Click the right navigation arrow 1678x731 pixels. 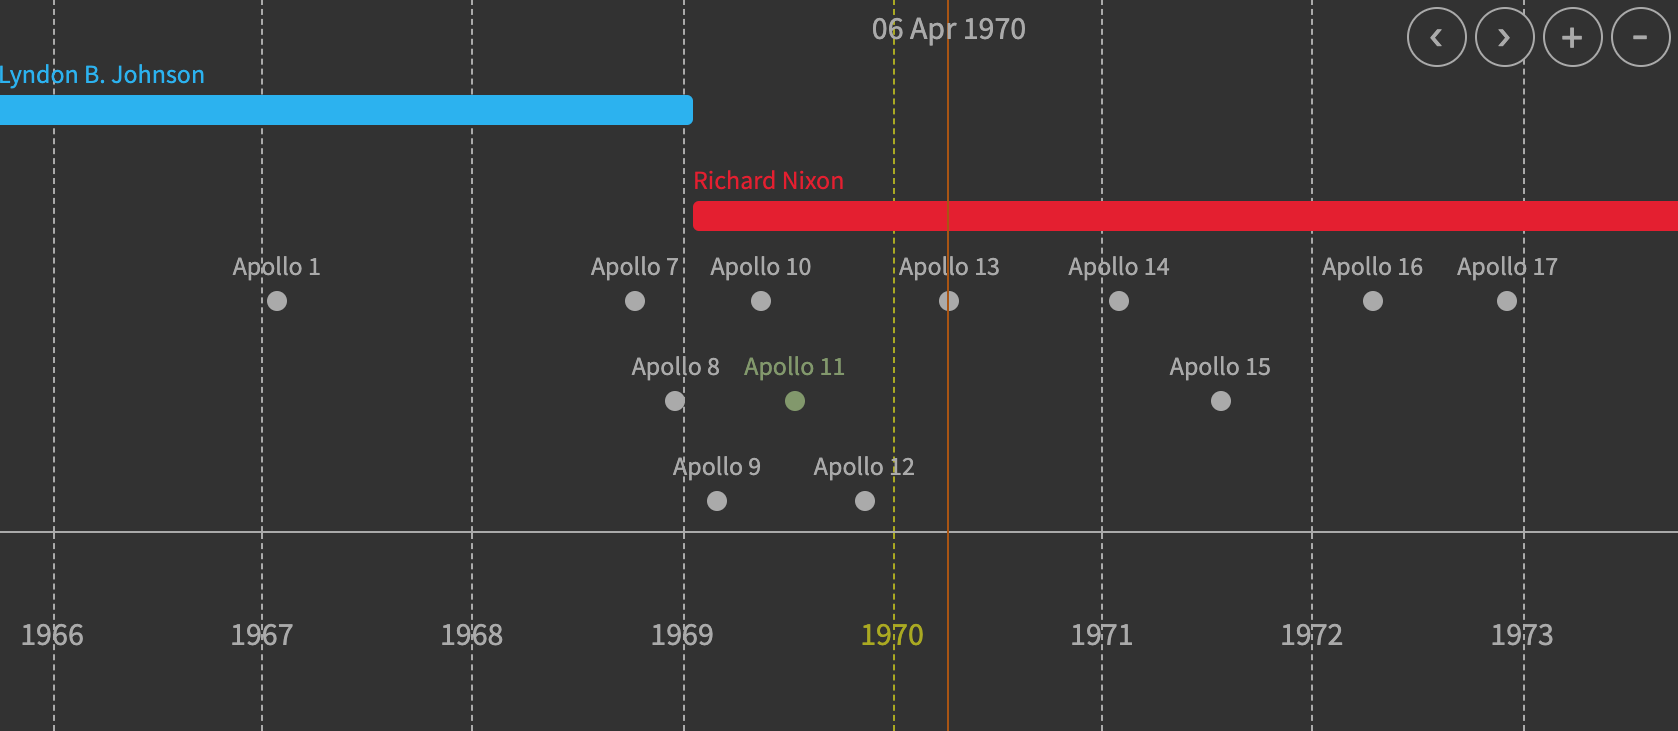(x=1505, y=37)
